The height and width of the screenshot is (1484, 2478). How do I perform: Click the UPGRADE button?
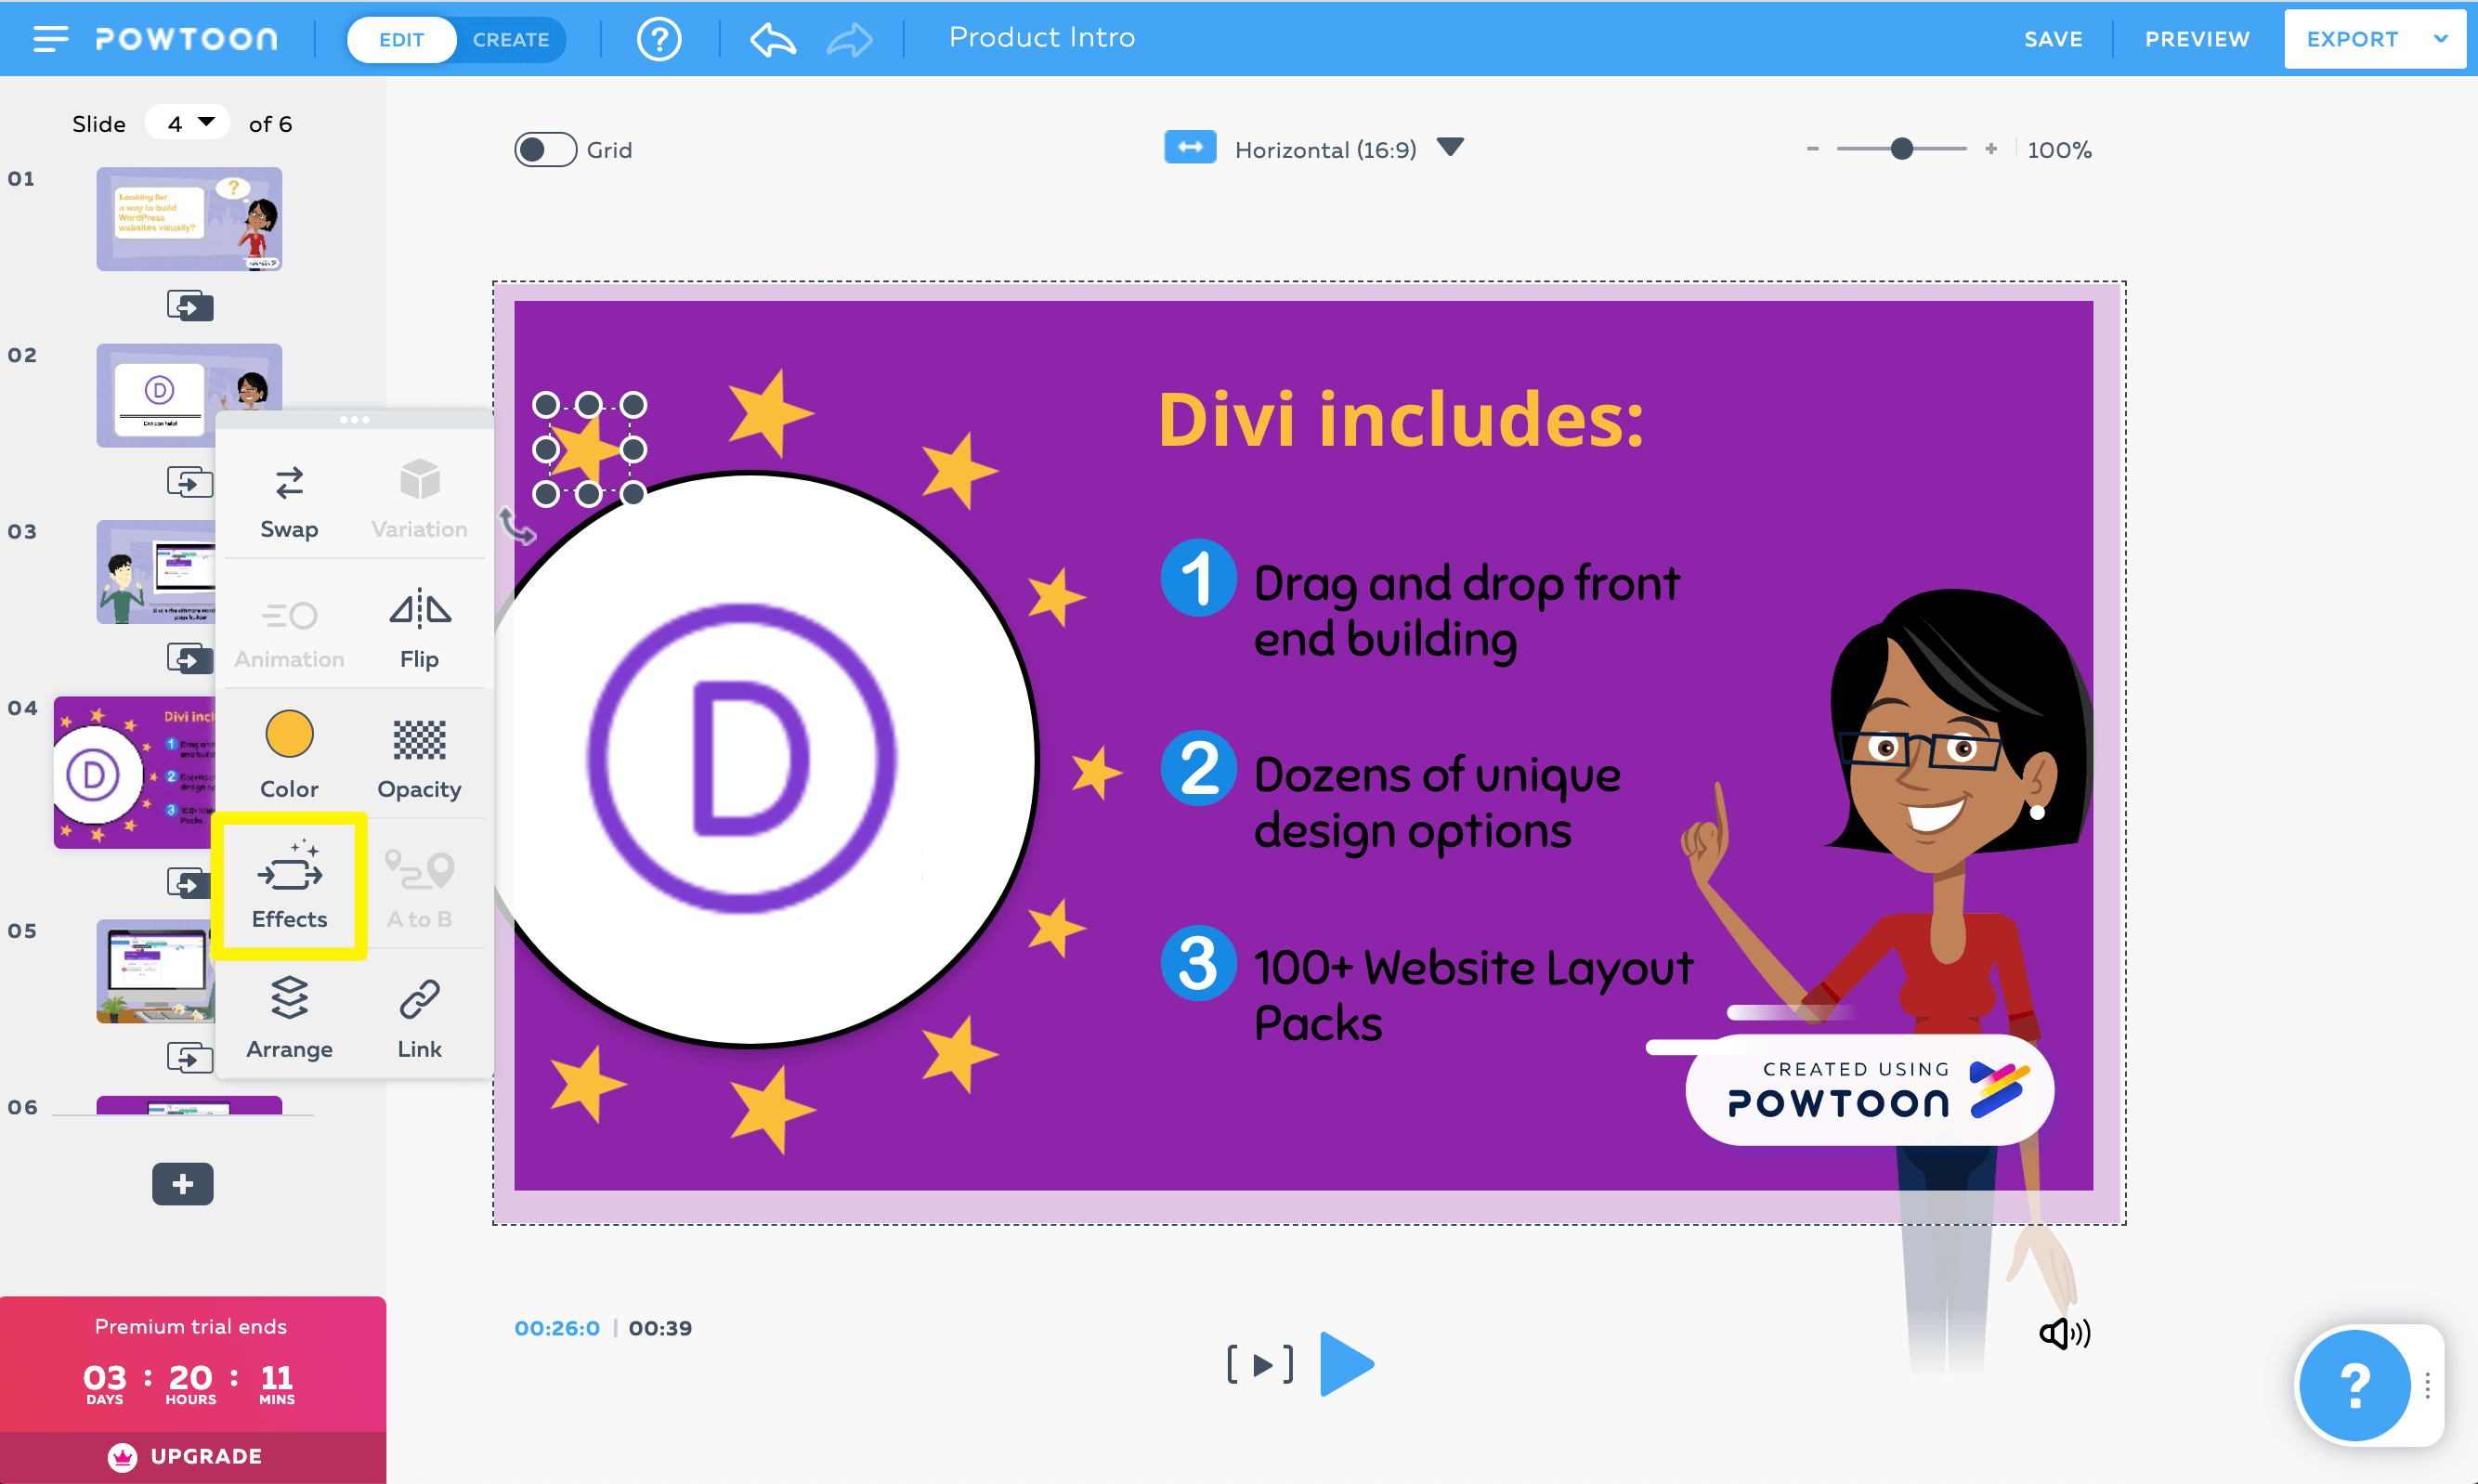191,1456
